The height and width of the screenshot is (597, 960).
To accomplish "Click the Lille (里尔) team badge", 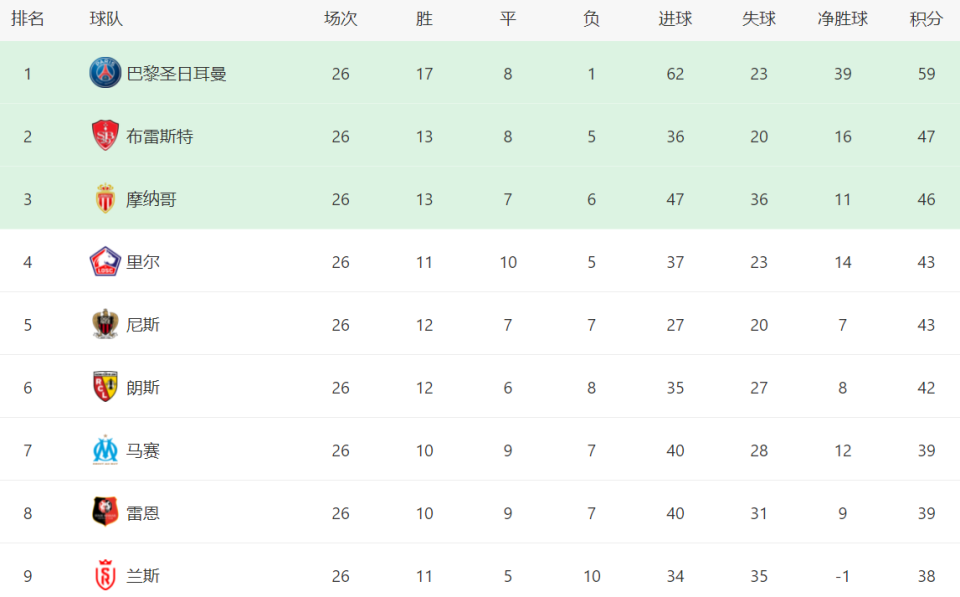I will (x=105, y=262).
